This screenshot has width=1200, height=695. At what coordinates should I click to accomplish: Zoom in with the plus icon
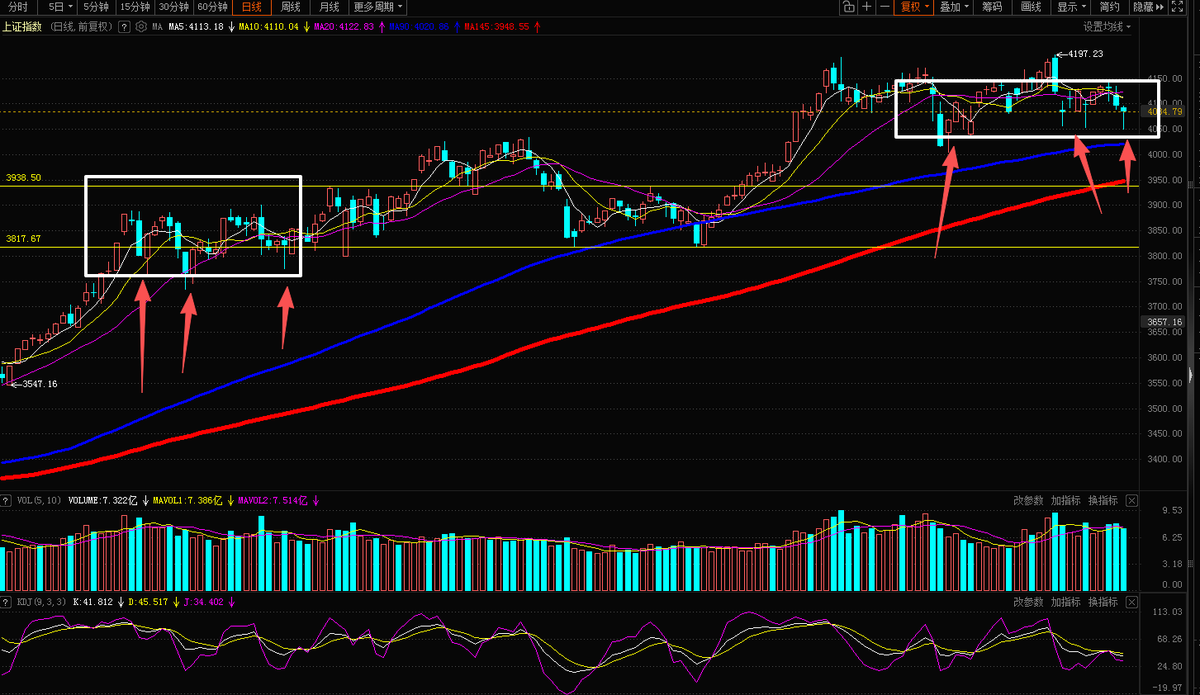[866, 7]
